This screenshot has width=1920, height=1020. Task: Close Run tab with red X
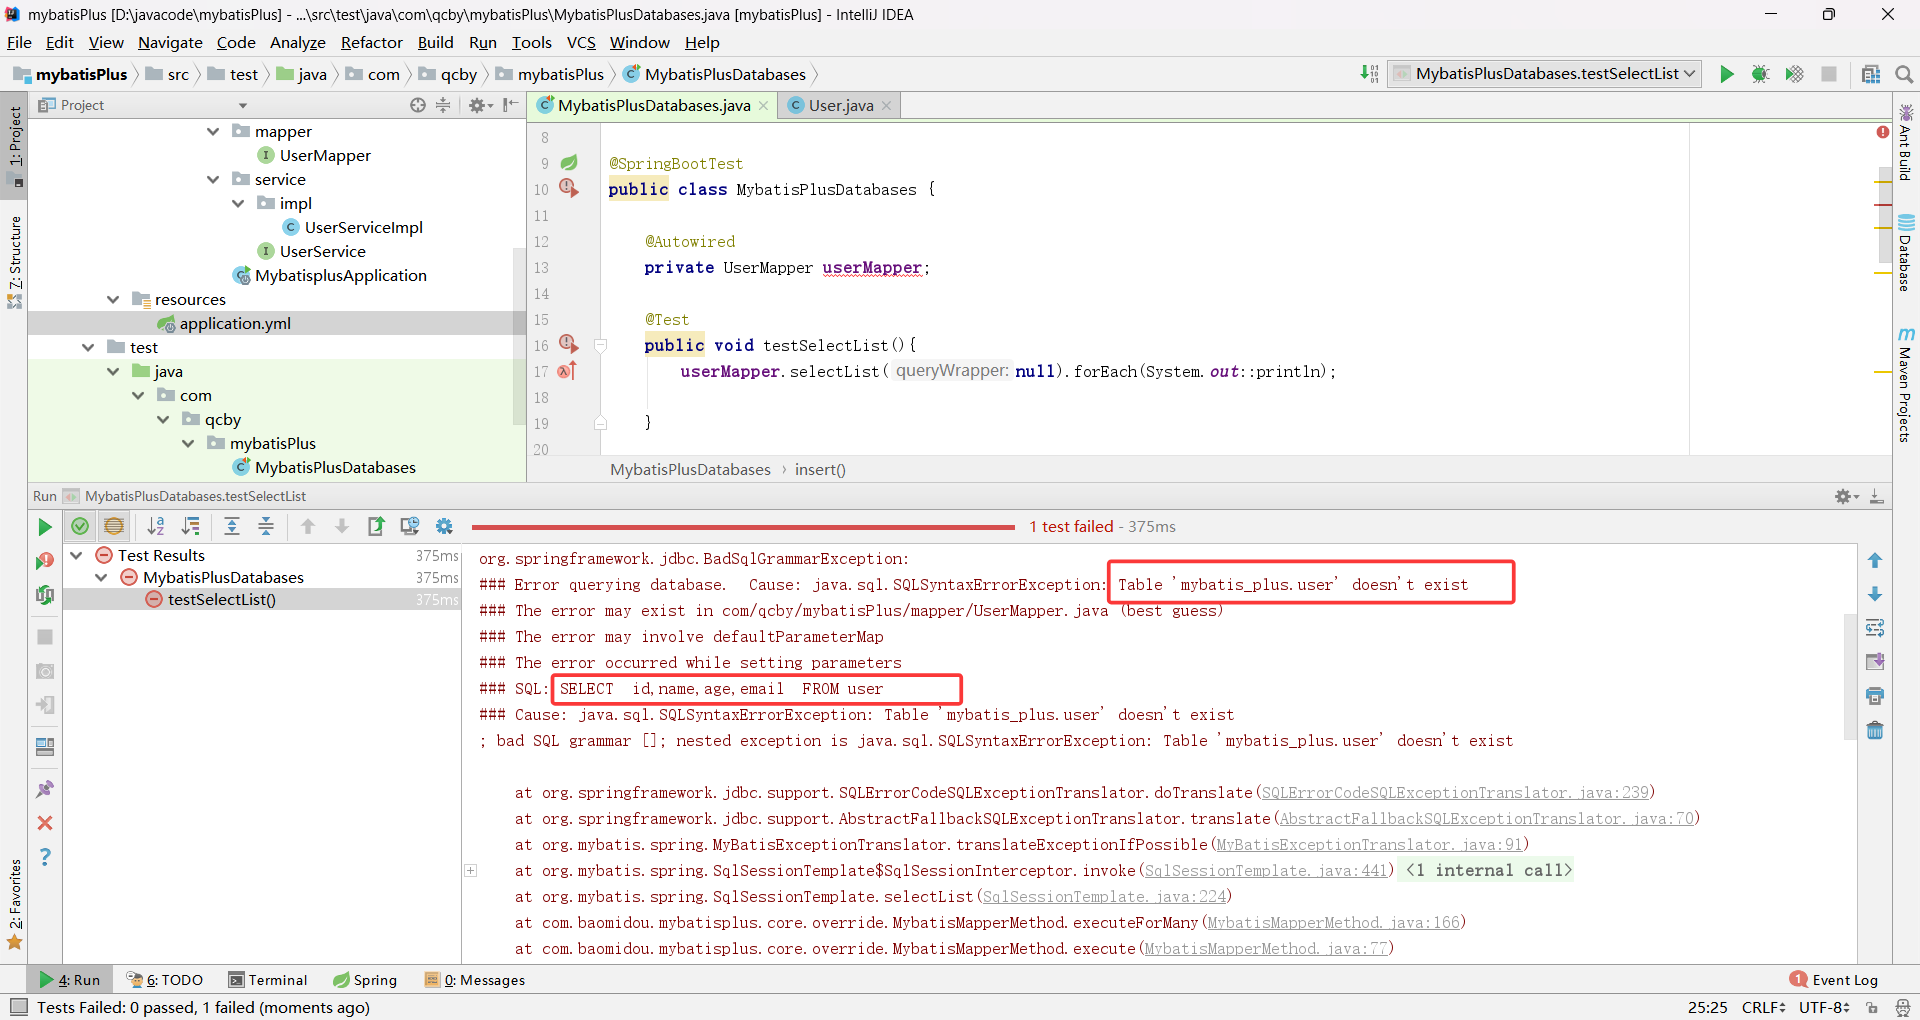coord(45,823)
